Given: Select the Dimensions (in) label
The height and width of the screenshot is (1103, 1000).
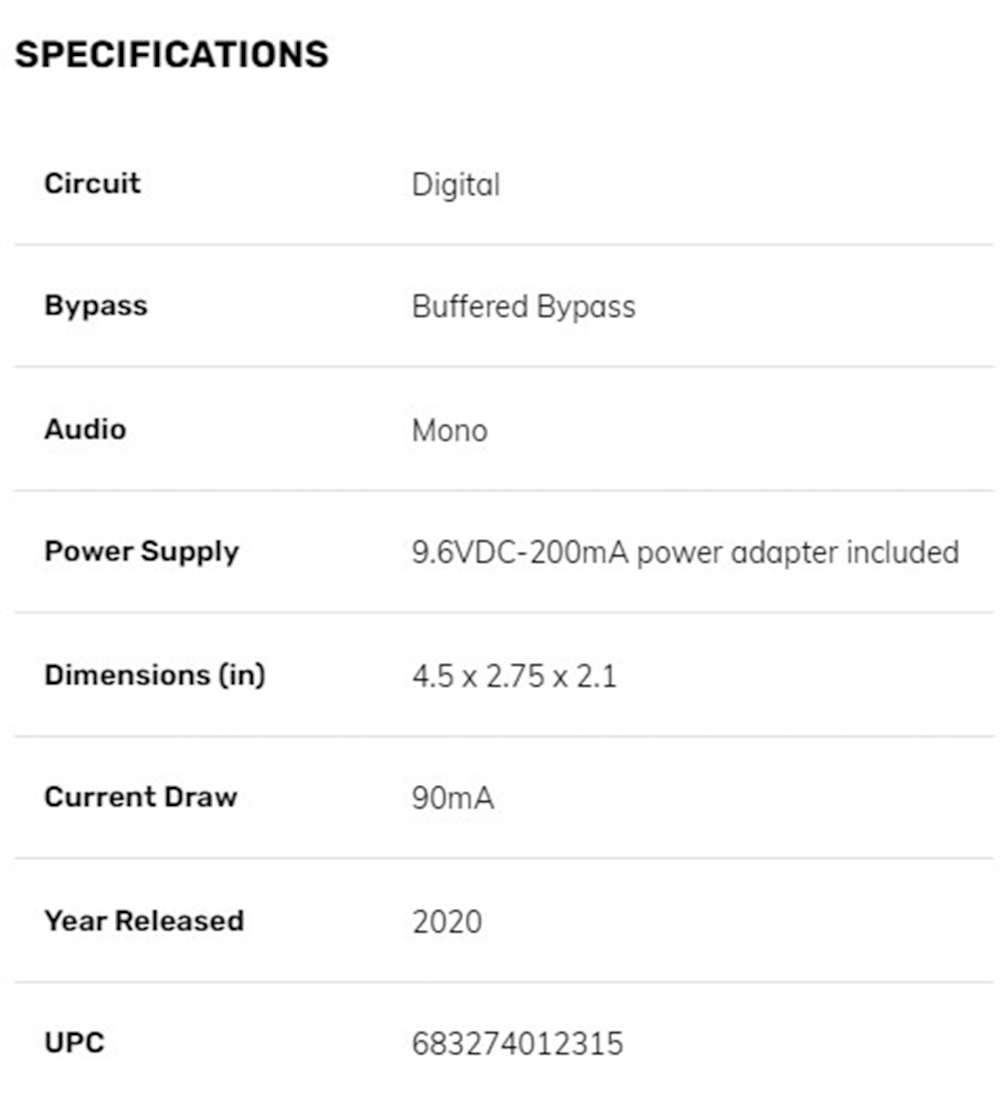Looking at the screenshot, I should click(155, 675).
